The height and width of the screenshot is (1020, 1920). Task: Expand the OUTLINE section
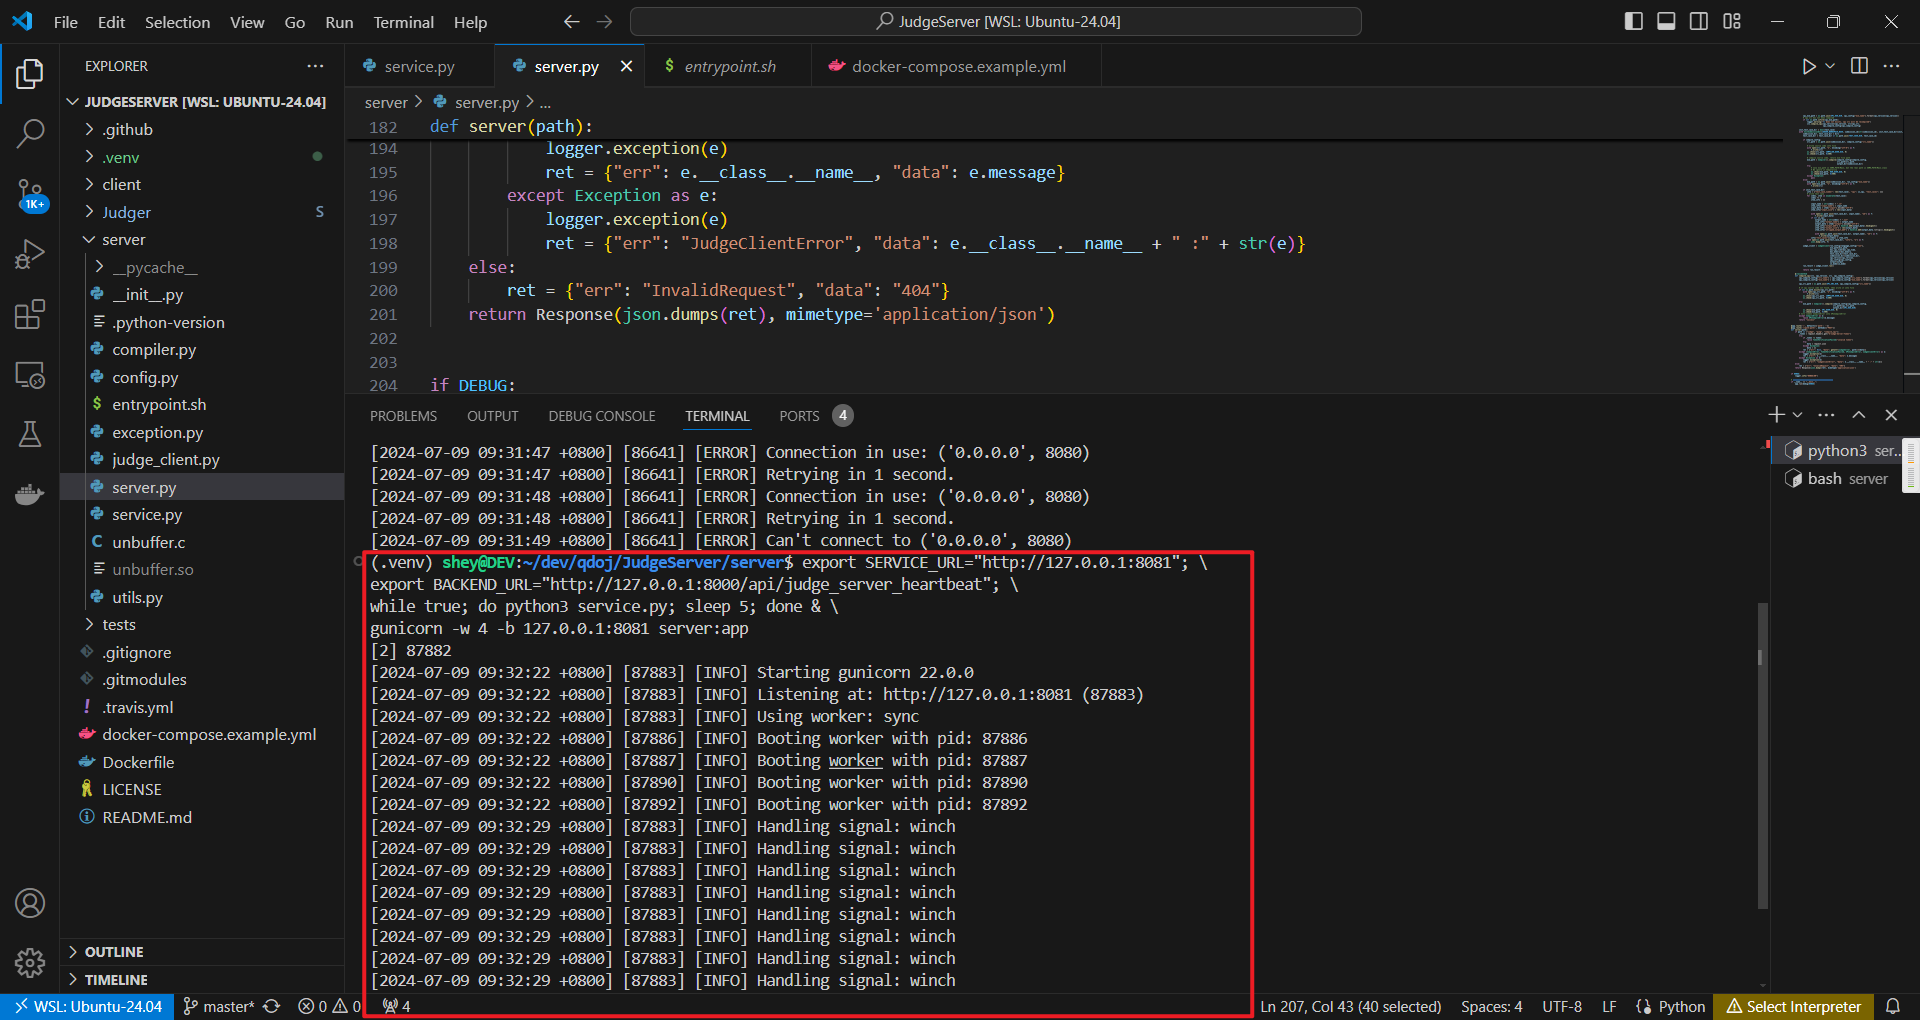click(x=202, y=952)
